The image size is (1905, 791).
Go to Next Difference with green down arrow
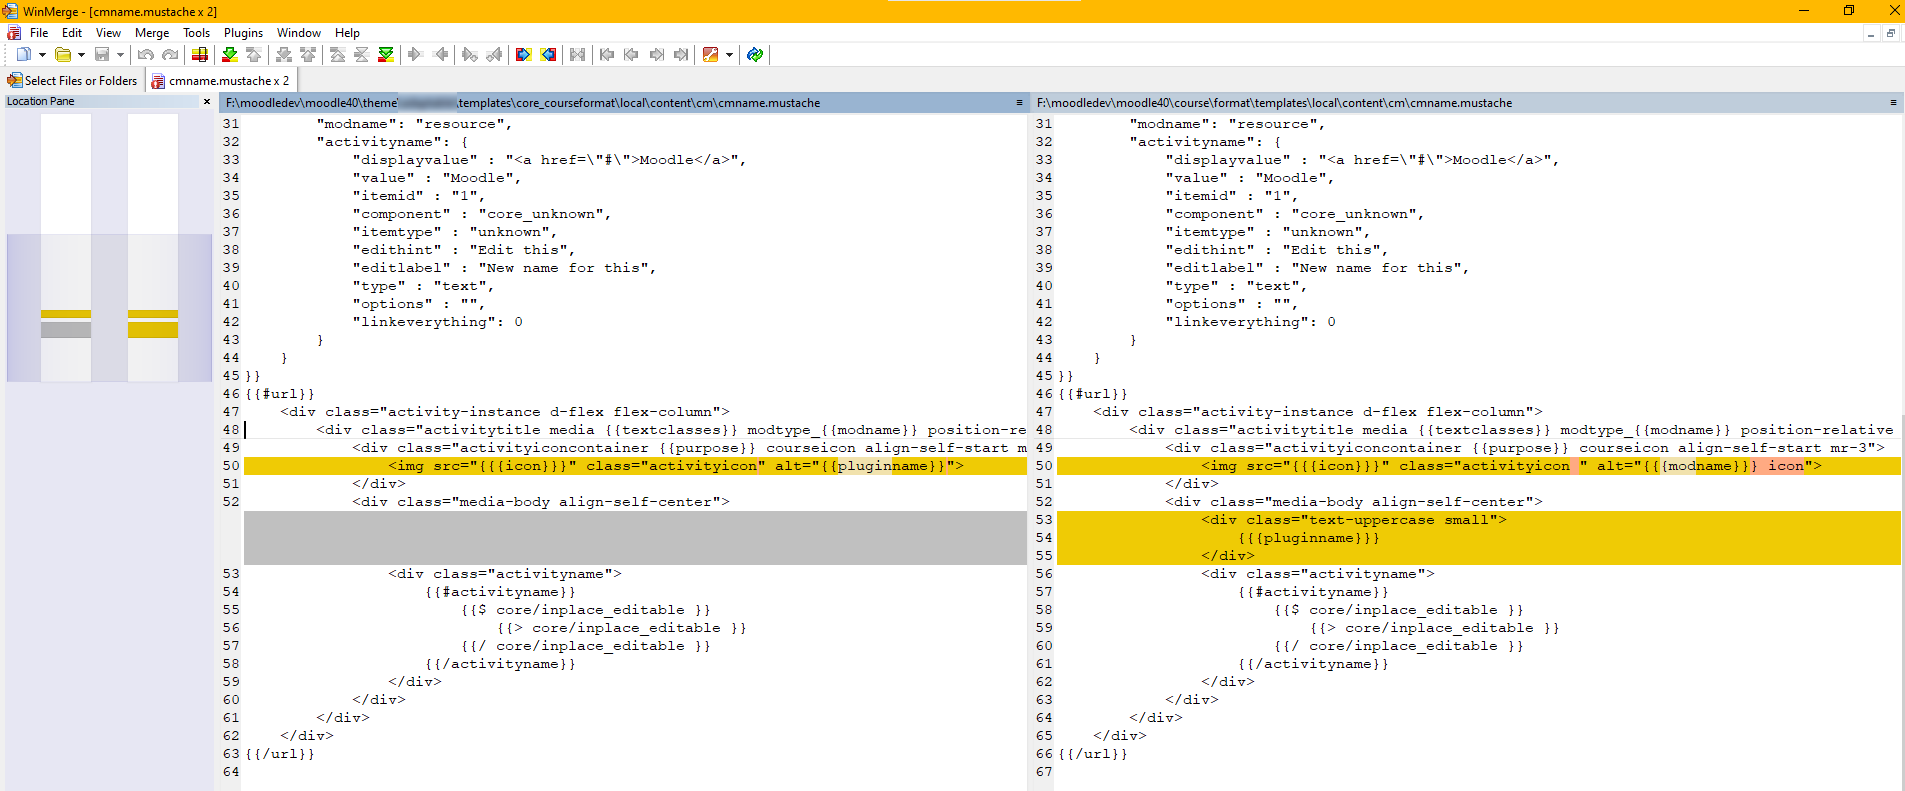point(230,55)
